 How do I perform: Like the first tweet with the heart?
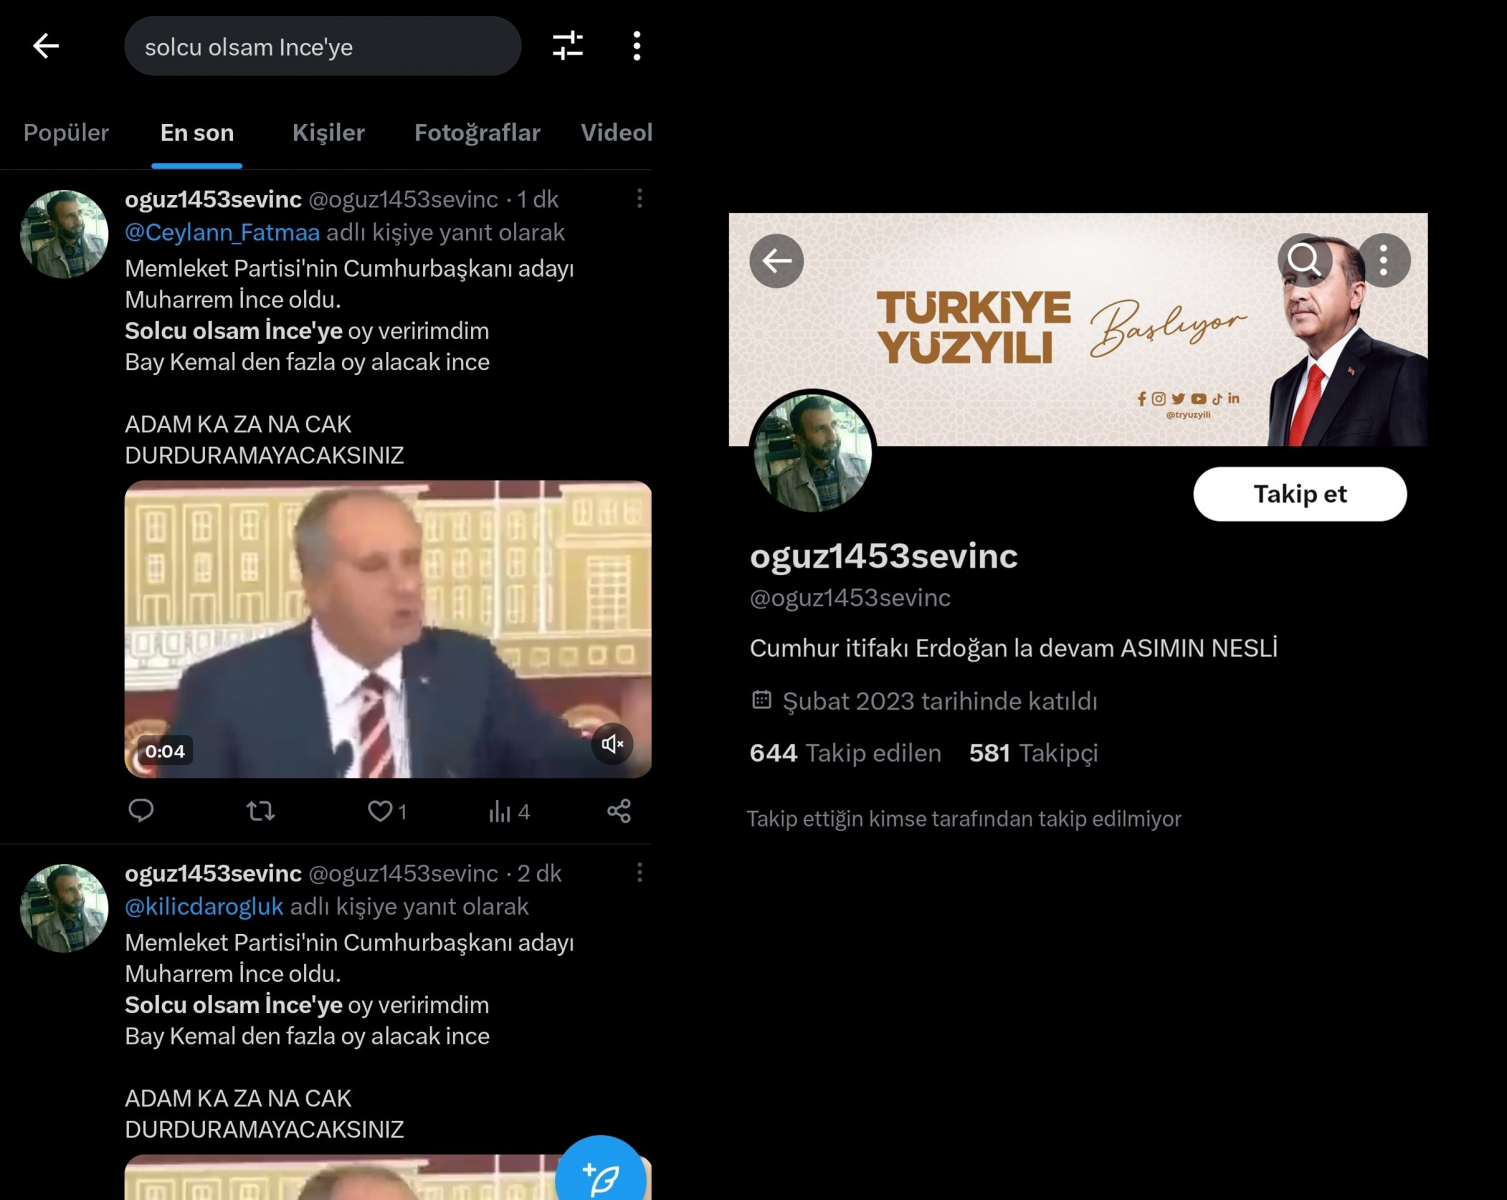coord(381,811)
